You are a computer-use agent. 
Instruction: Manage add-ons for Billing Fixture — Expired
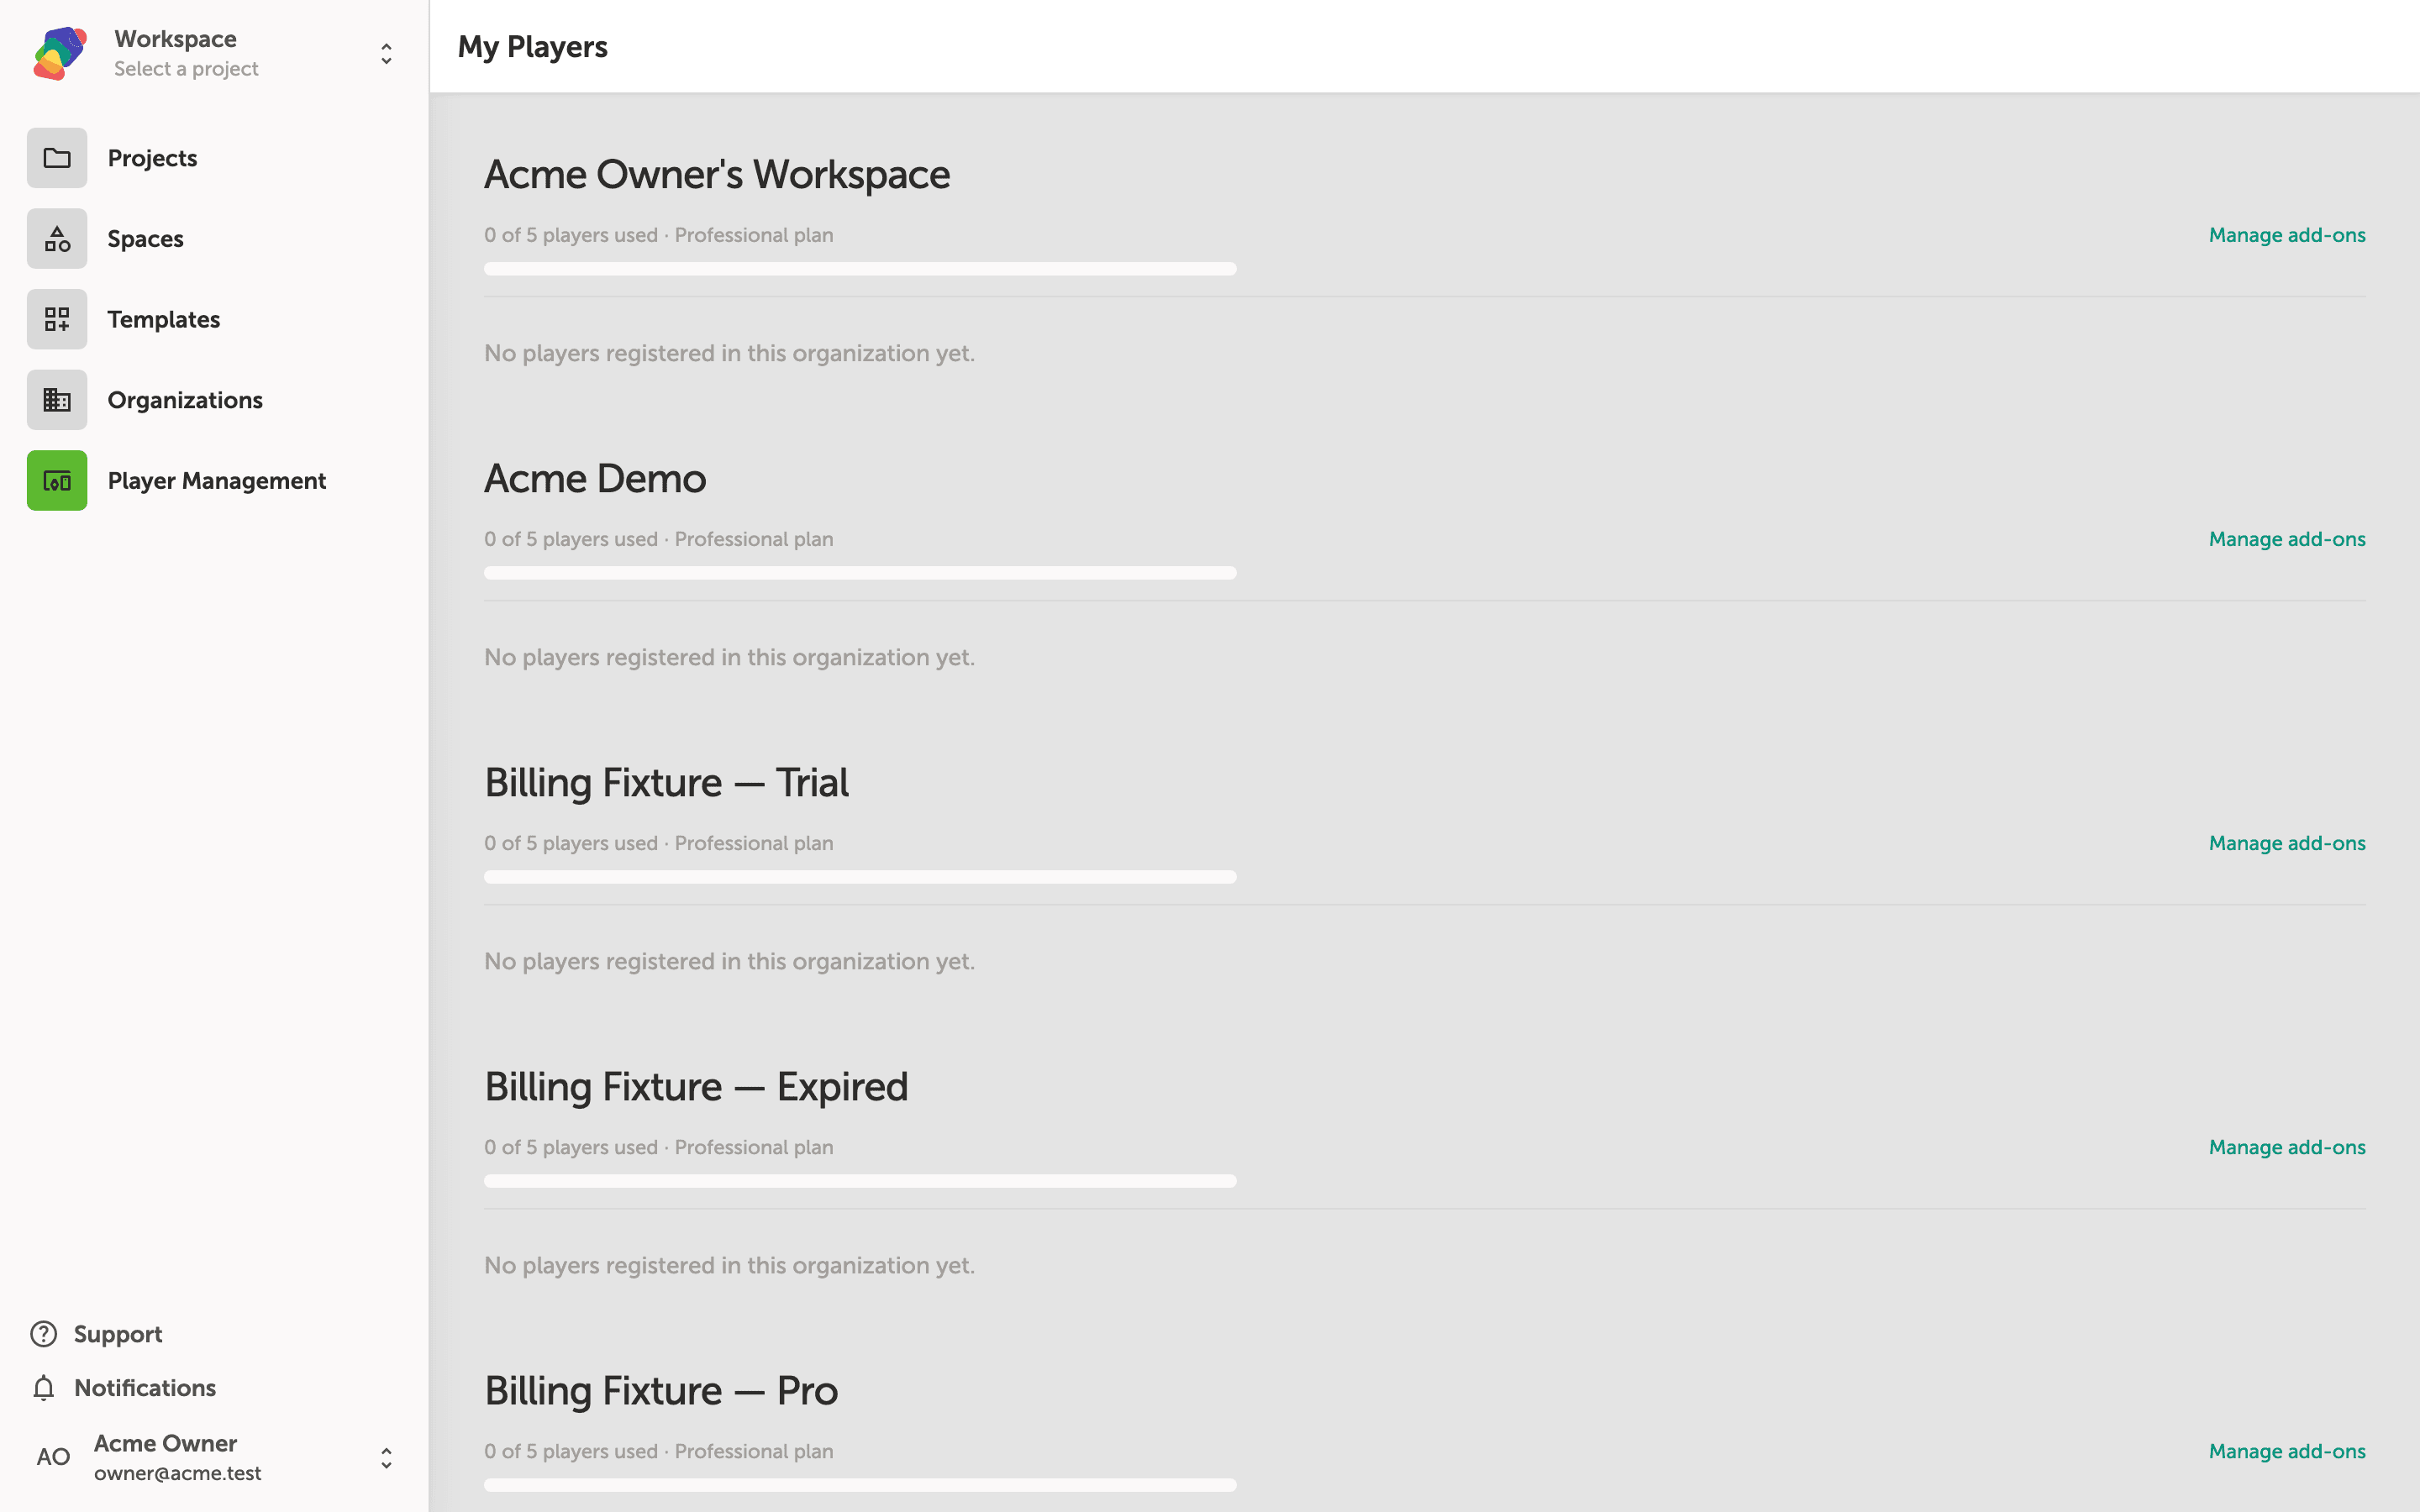(x=2287, y=1147)
